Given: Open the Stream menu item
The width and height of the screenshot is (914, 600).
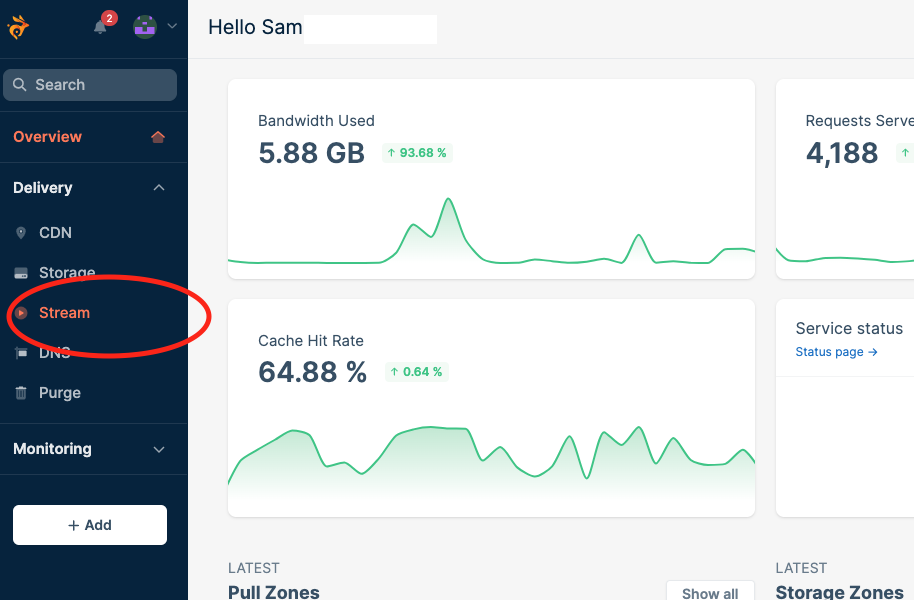Looking at the screenshot, I should pyautogui.click(x=64, y=313).
